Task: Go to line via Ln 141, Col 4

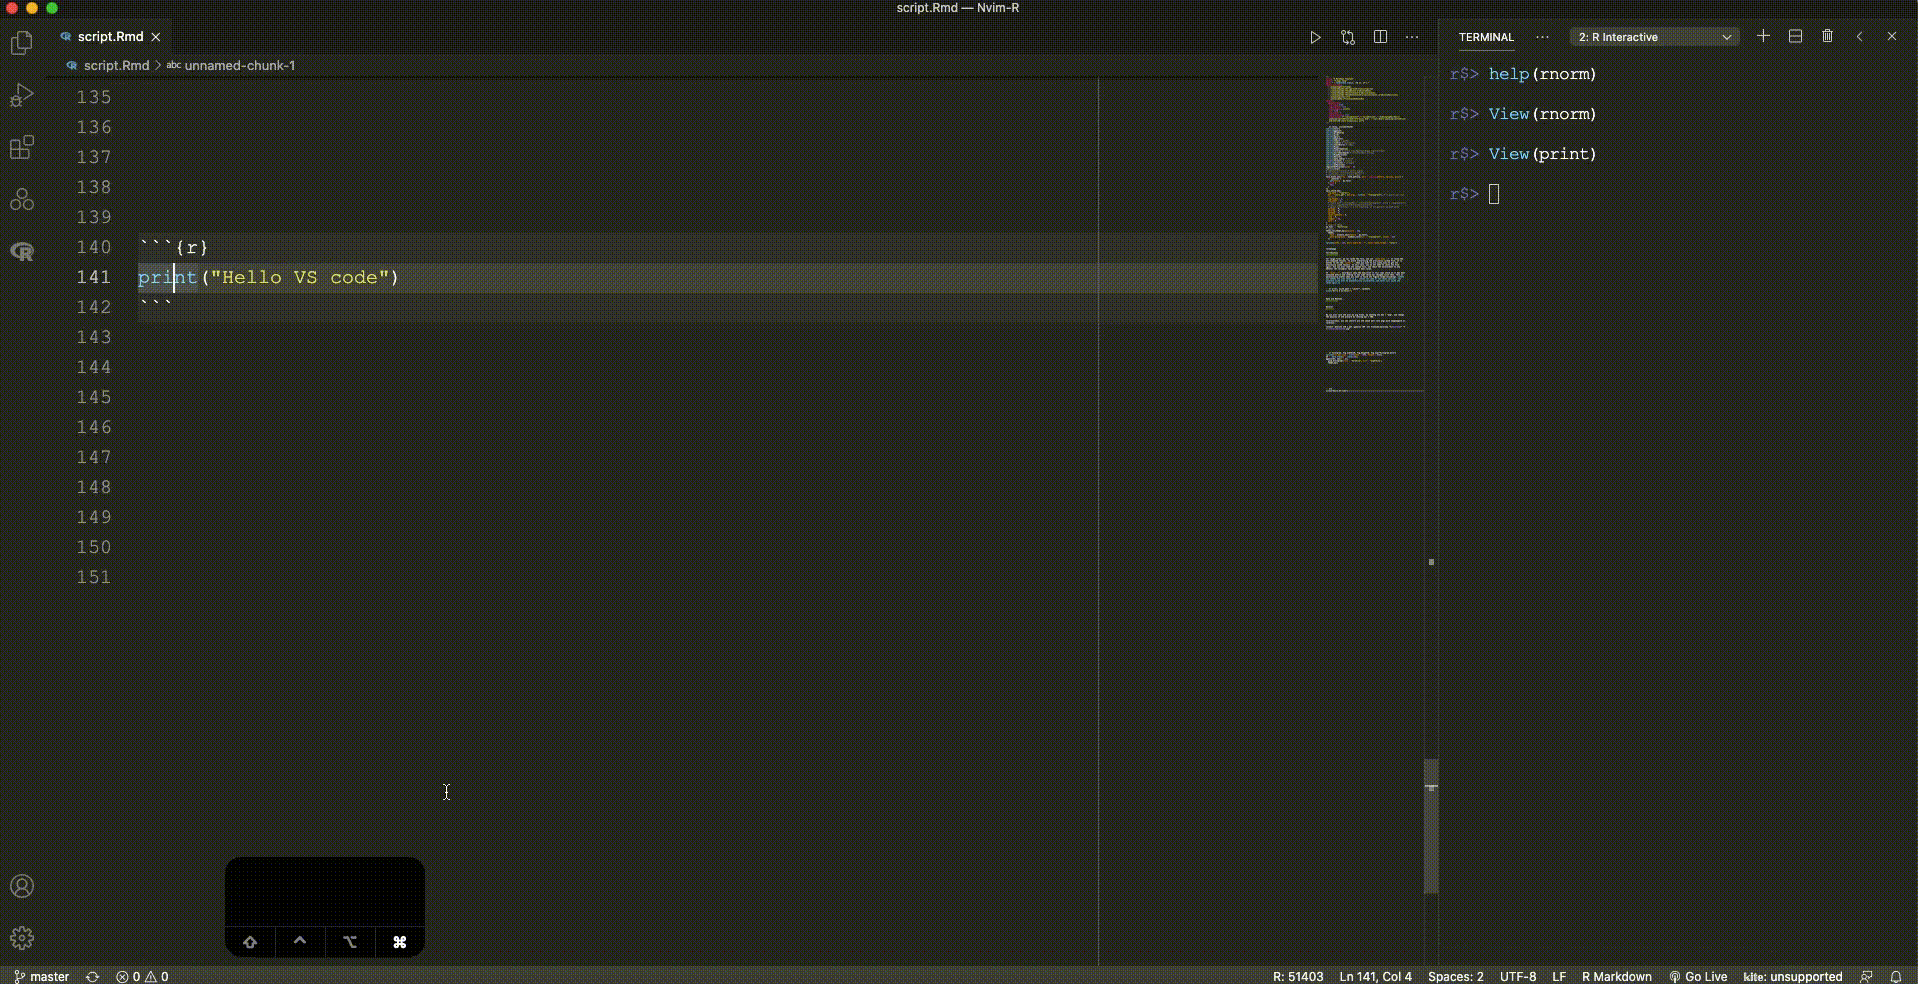Action: tap(1375, 976)
